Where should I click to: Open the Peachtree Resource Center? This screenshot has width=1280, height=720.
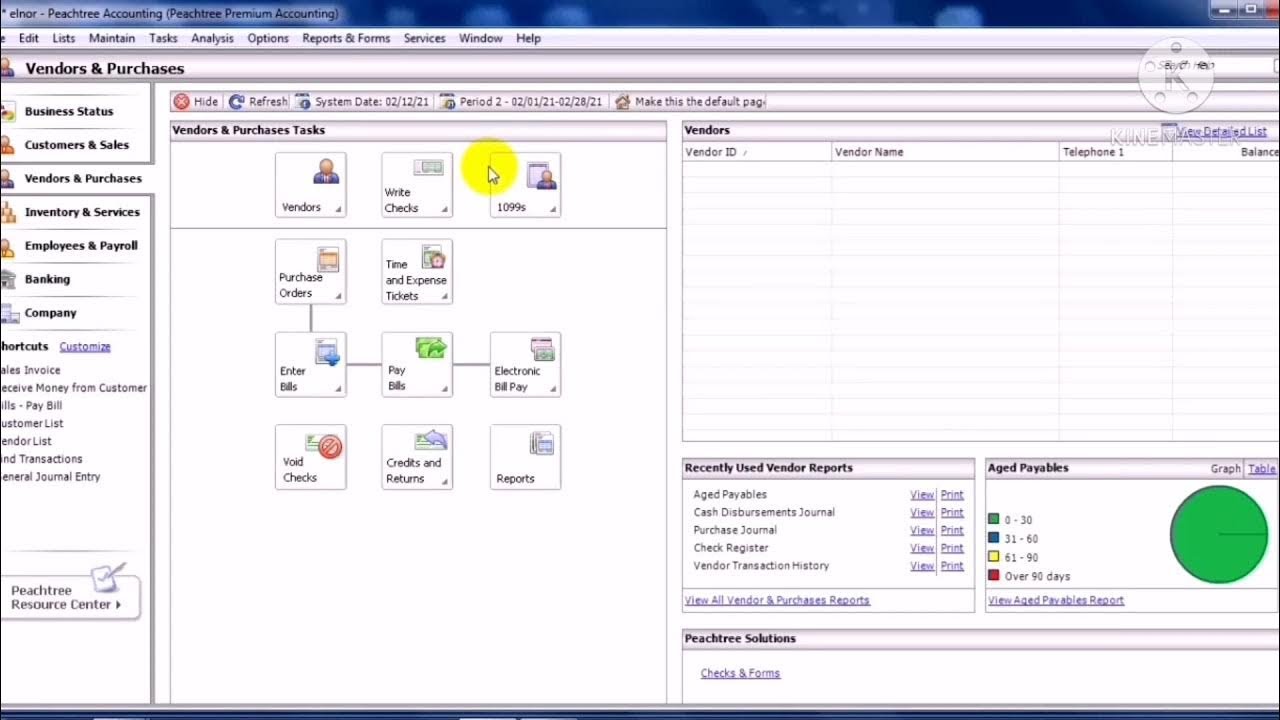tap(68, 597)
